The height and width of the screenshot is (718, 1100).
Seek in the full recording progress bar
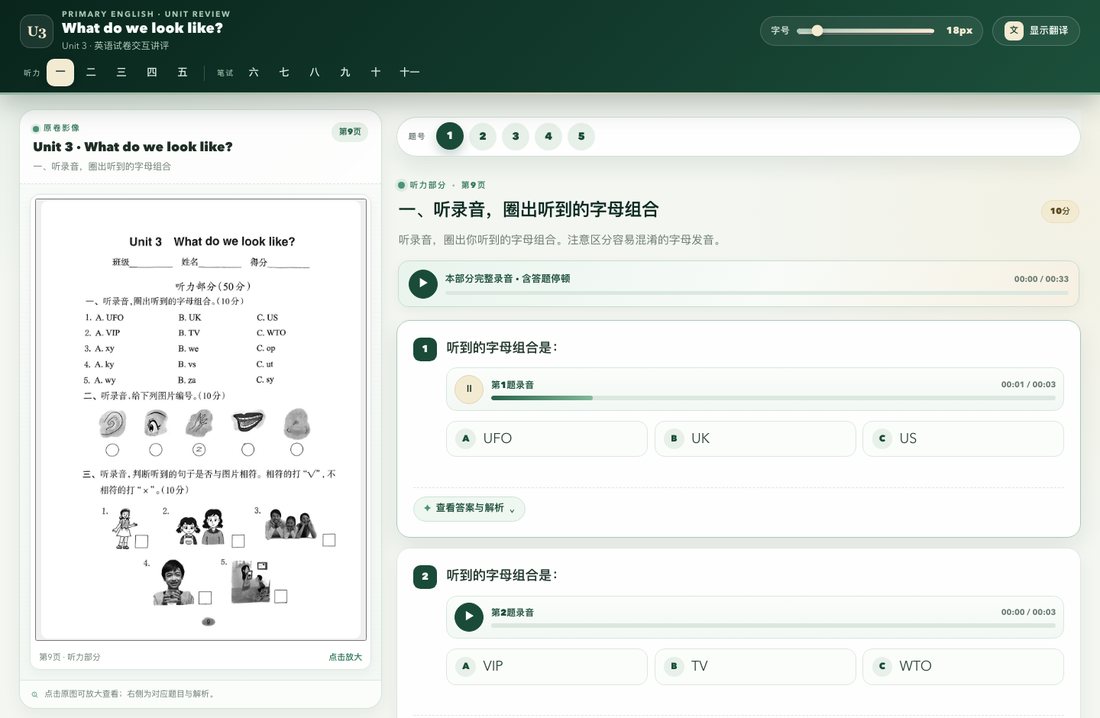tap(756, 293)
